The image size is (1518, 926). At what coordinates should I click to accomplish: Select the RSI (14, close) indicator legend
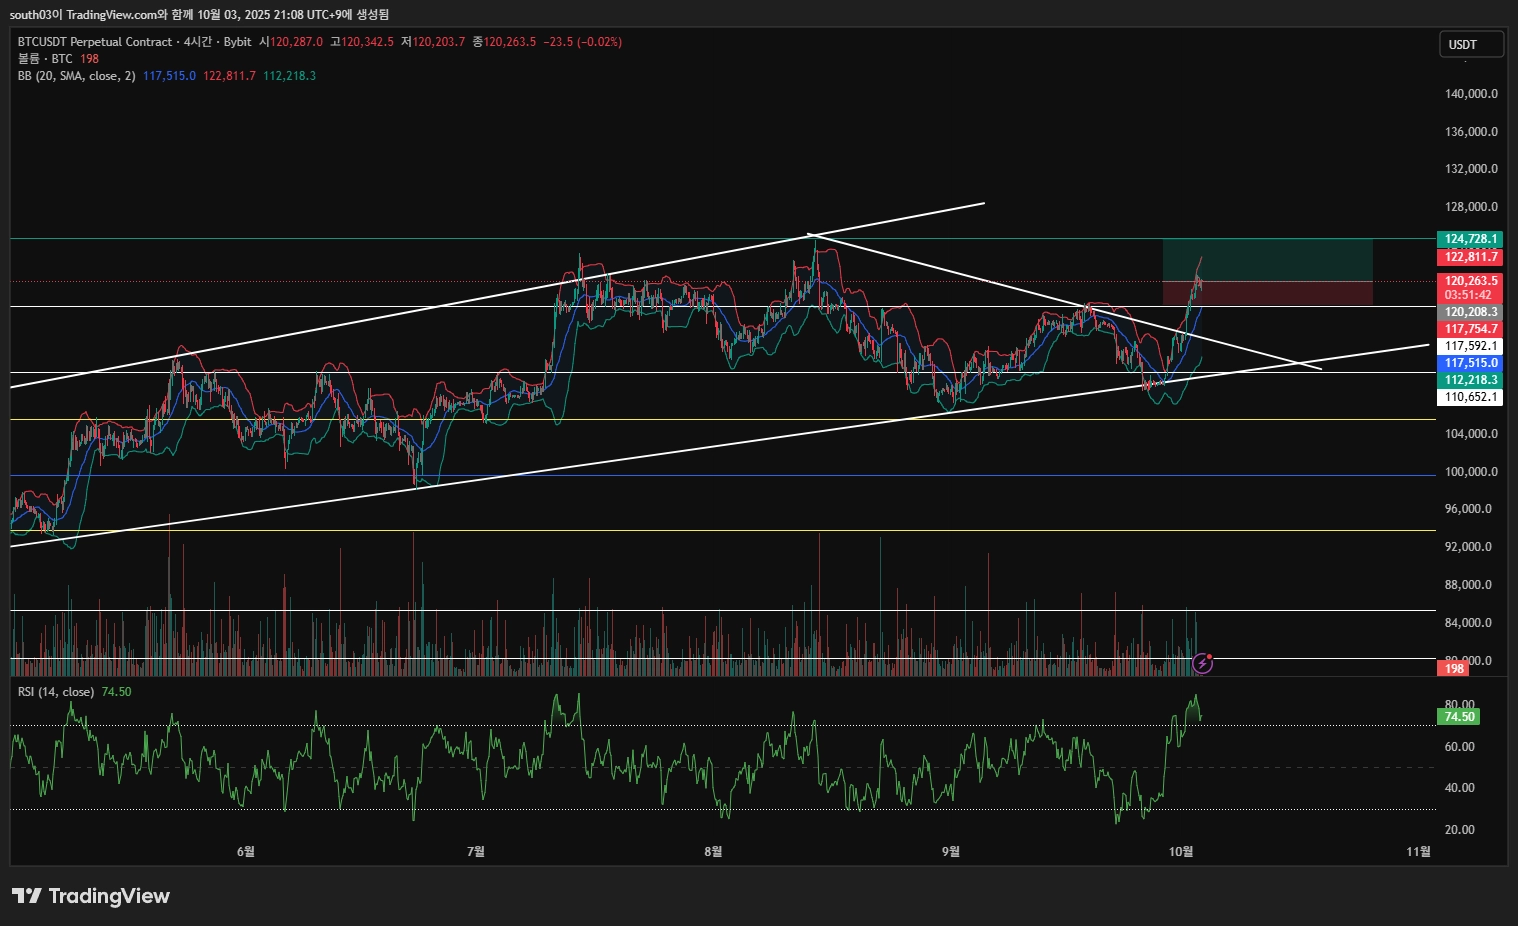click(56, 692)
